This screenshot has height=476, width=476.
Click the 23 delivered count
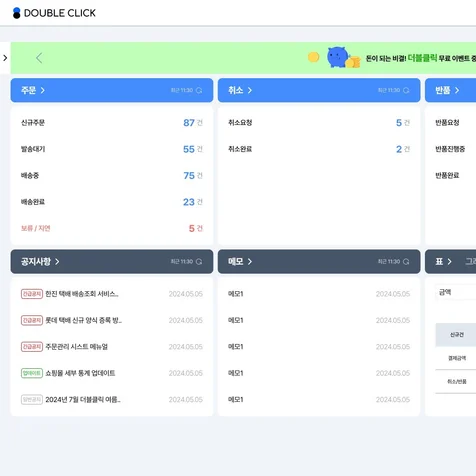(x=189, y=202)
